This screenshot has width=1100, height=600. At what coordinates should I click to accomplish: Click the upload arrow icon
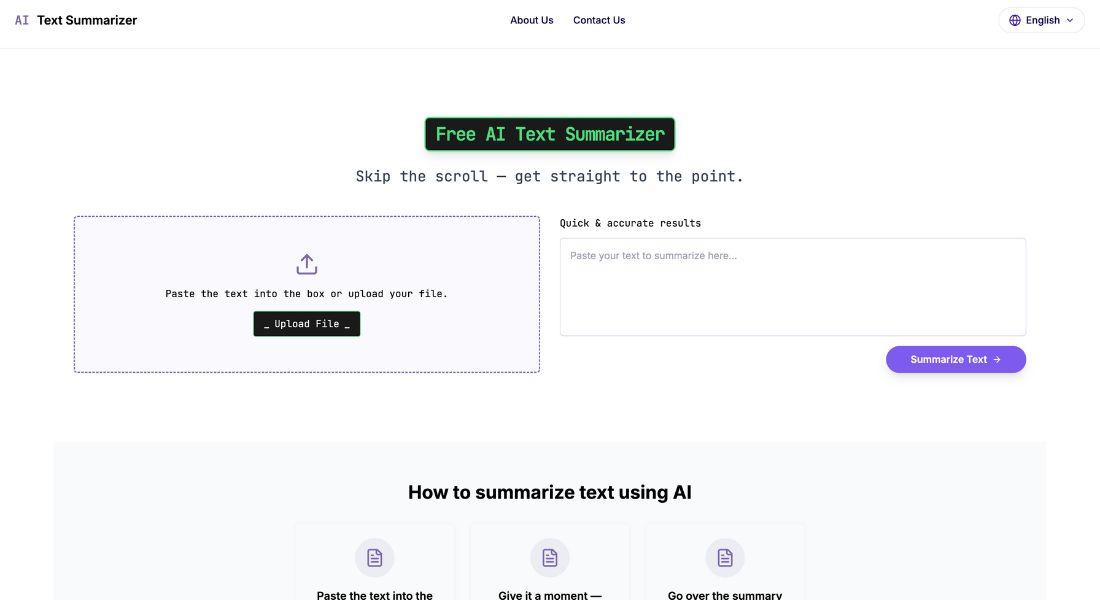click(x=307, y=264)
